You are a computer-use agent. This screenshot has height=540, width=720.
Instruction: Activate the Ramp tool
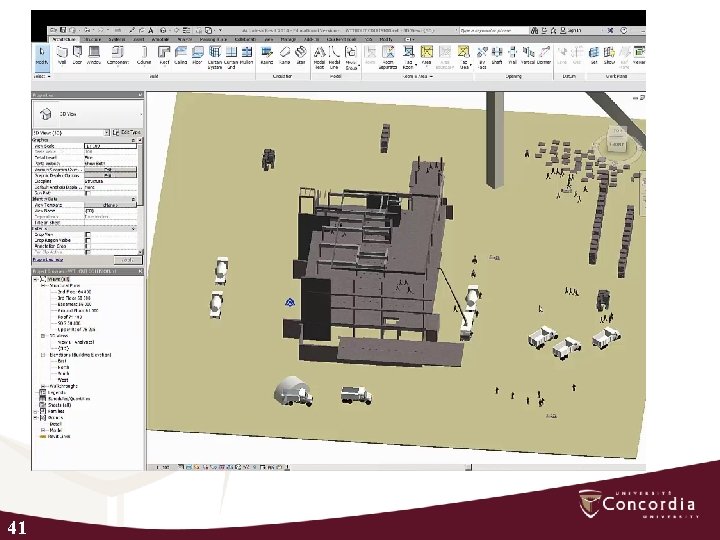tap(285, 56)
